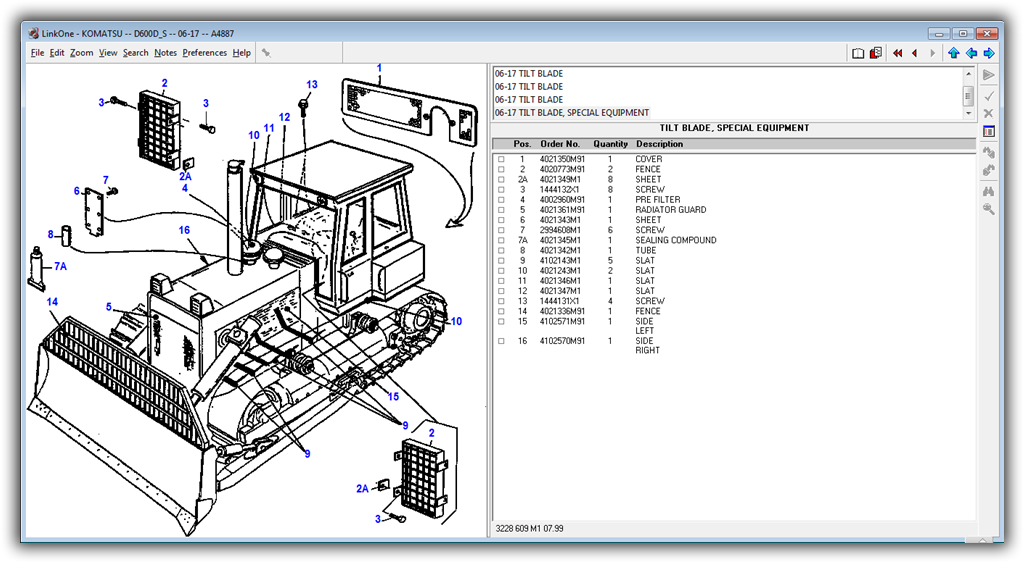This screenshot has height=563, width=1024.
Task: Click the gray play triangle icon
Action: 989,75
